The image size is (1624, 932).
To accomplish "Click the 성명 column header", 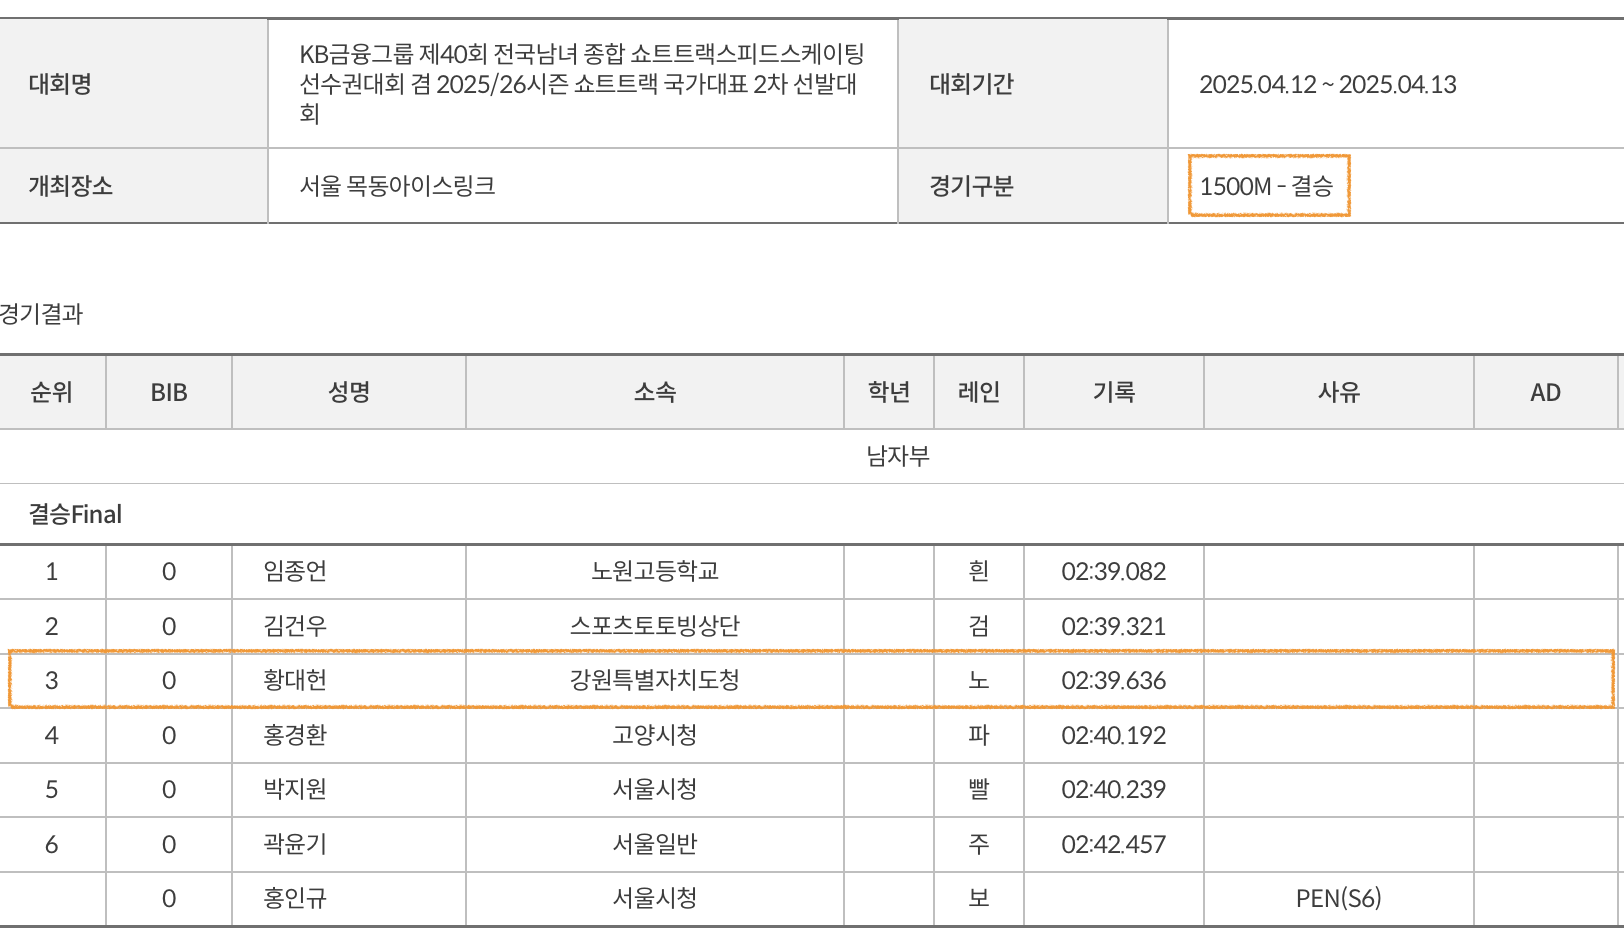I will (349, 392).
